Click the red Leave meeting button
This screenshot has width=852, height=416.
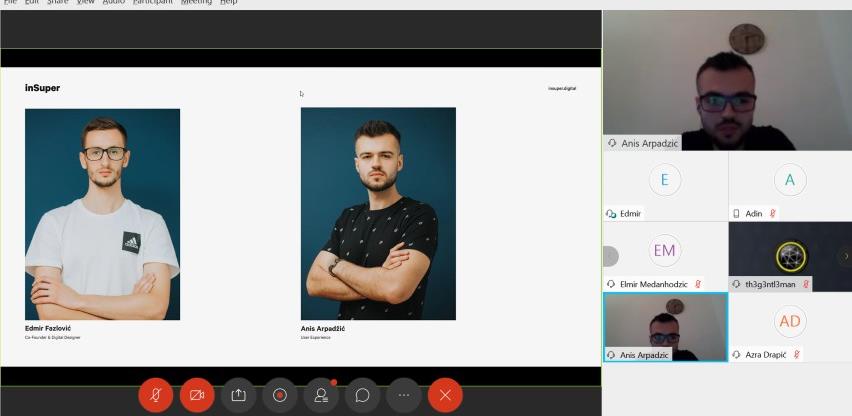click(x=445, y=395)
